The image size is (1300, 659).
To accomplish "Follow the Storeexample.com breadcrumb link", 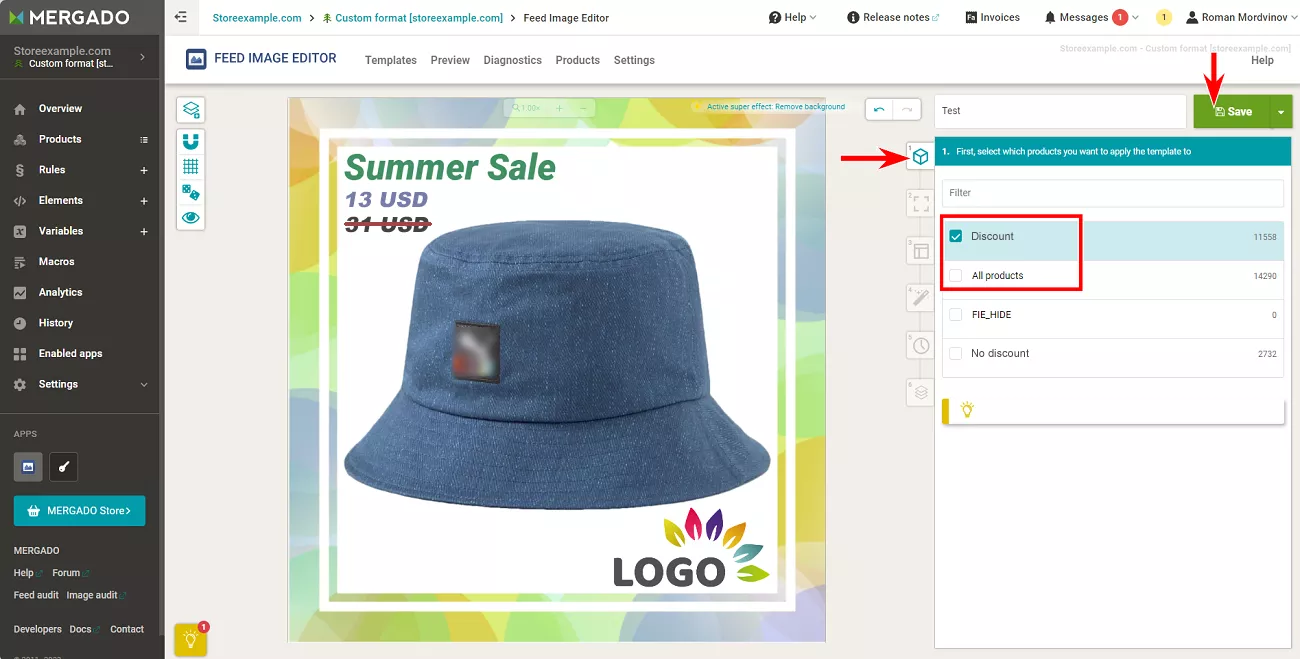I will [x=257, y=18].
